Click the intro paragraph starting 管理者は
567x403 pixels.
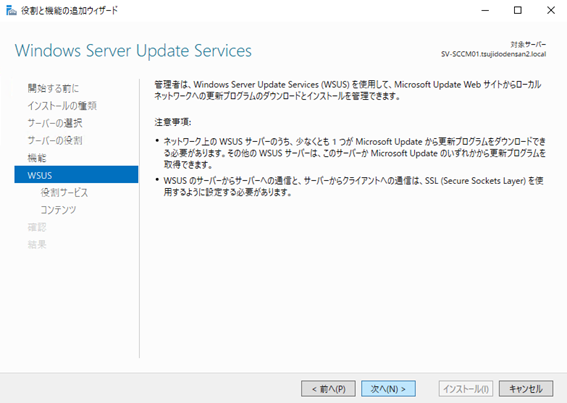[x=348, y=90]
